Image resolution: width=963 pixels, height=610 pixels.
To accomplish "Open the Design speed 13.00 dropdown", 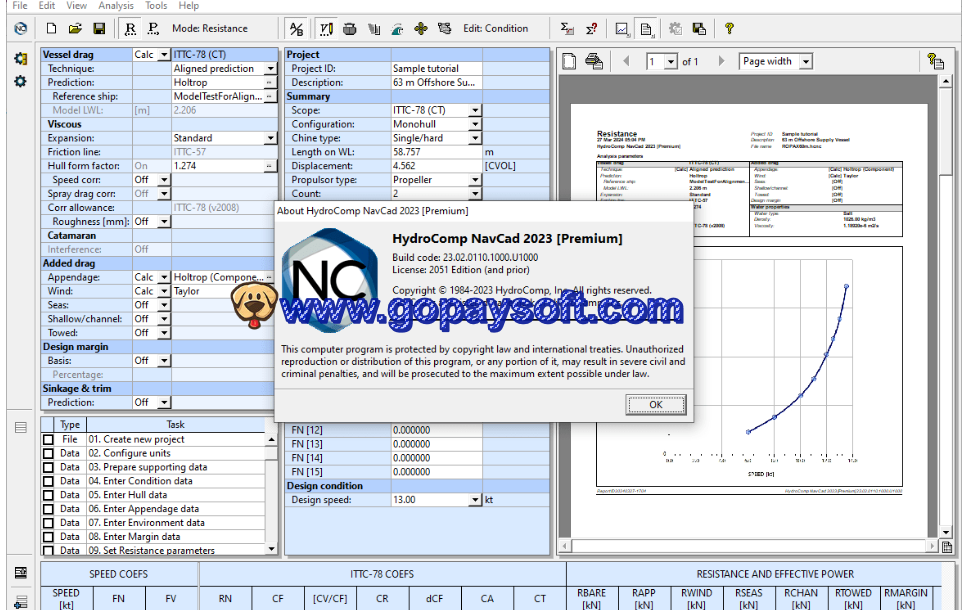I will 475,500.
